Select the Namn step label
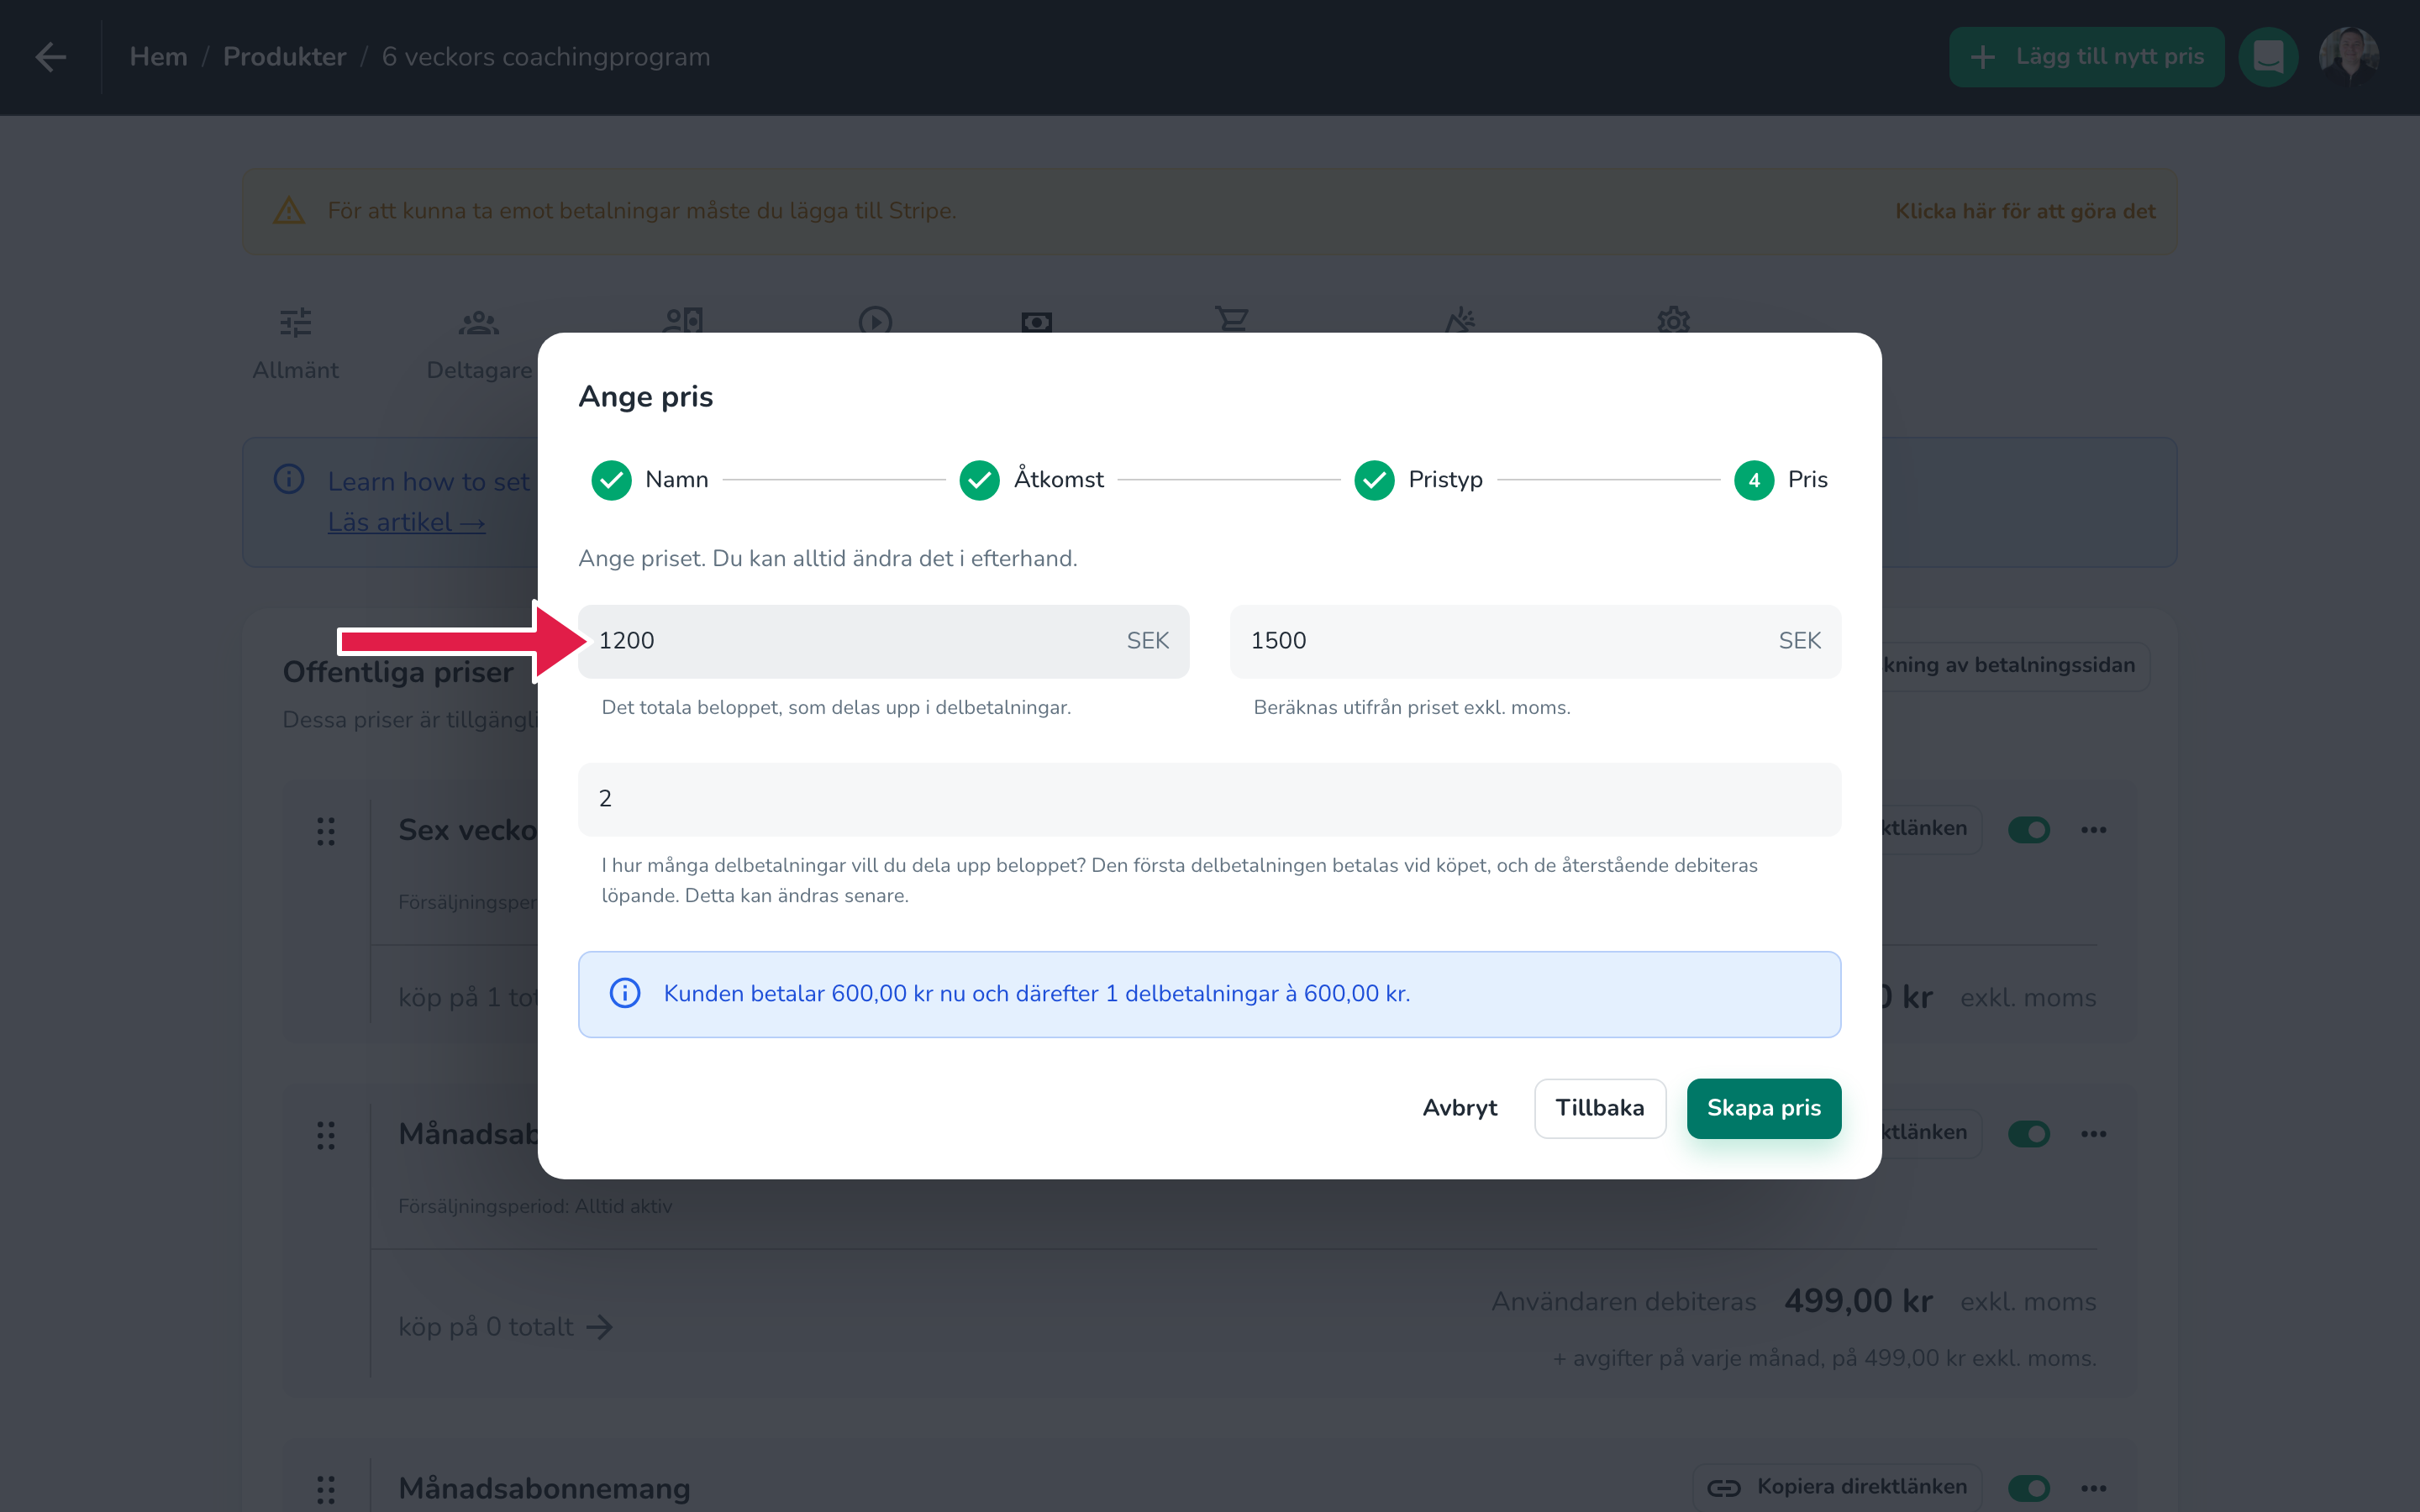 [677, 480]
